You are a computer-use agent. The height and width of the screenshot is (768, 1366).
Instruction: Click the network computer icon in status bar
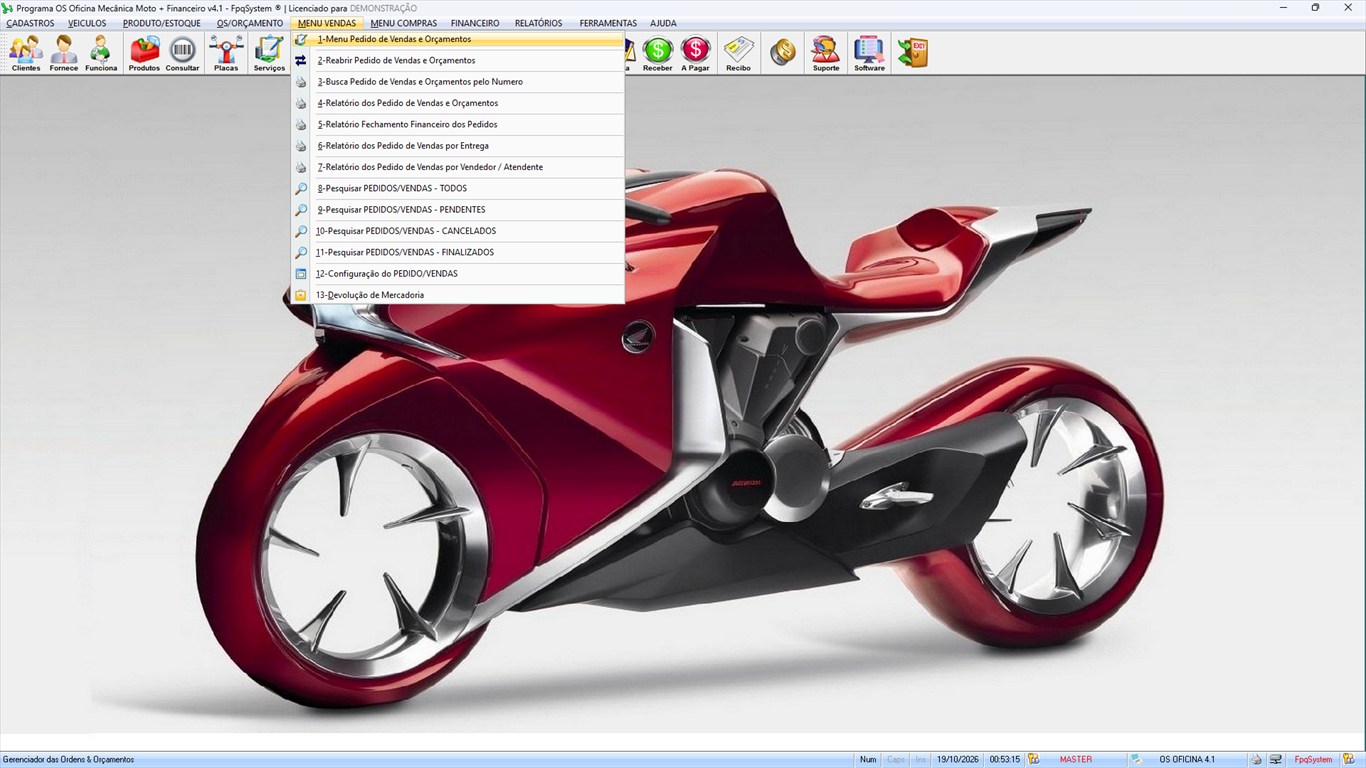(x=1275, y=760)
